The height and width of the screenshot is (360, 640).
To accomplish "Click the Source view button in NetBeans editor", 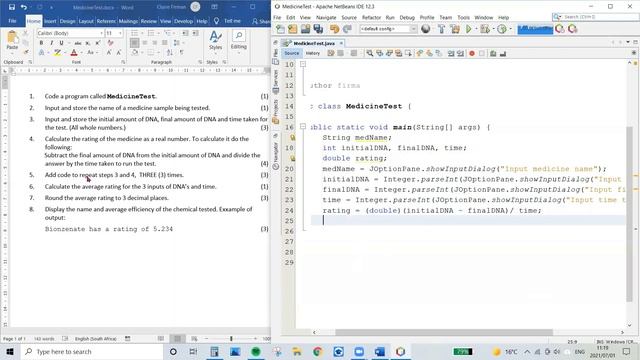I will click(291, 53).
